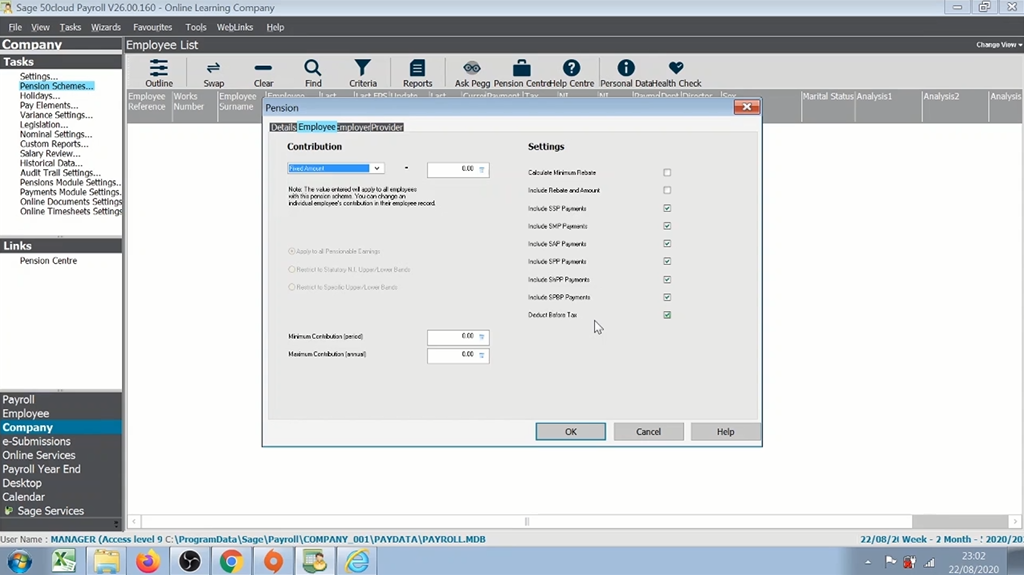Click the Clear toolbar icon
Image resolution: width=1024 pixels, height=575 pixels.
(x=263, y=73)
